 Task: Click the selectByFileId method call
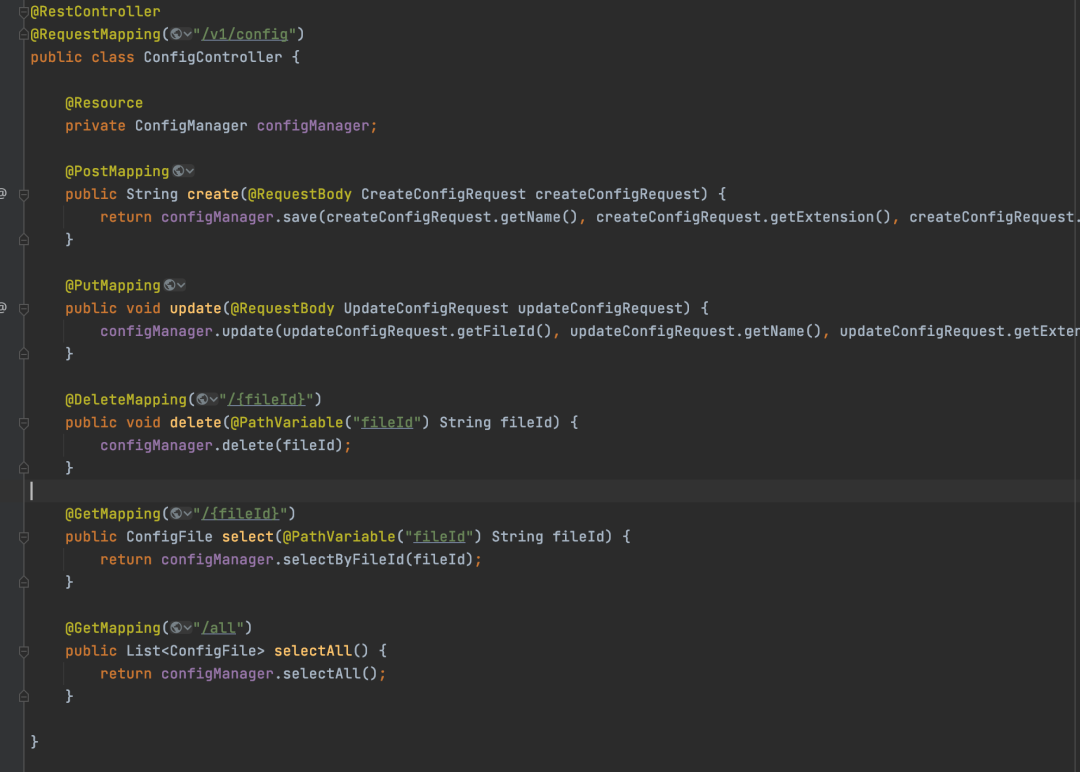tap(344, 560)
